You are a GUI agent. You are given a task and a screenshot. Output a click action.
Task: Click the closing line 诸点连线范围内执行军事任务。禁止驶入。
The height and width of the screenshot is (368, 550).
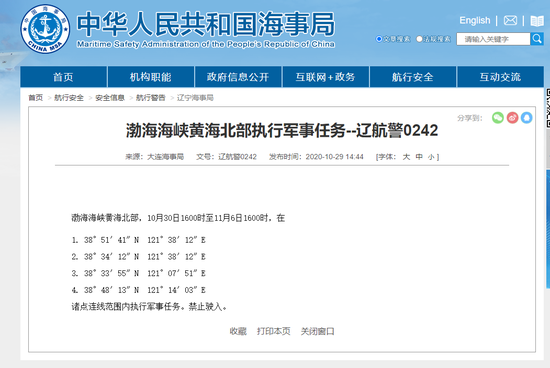pos(149,307)
